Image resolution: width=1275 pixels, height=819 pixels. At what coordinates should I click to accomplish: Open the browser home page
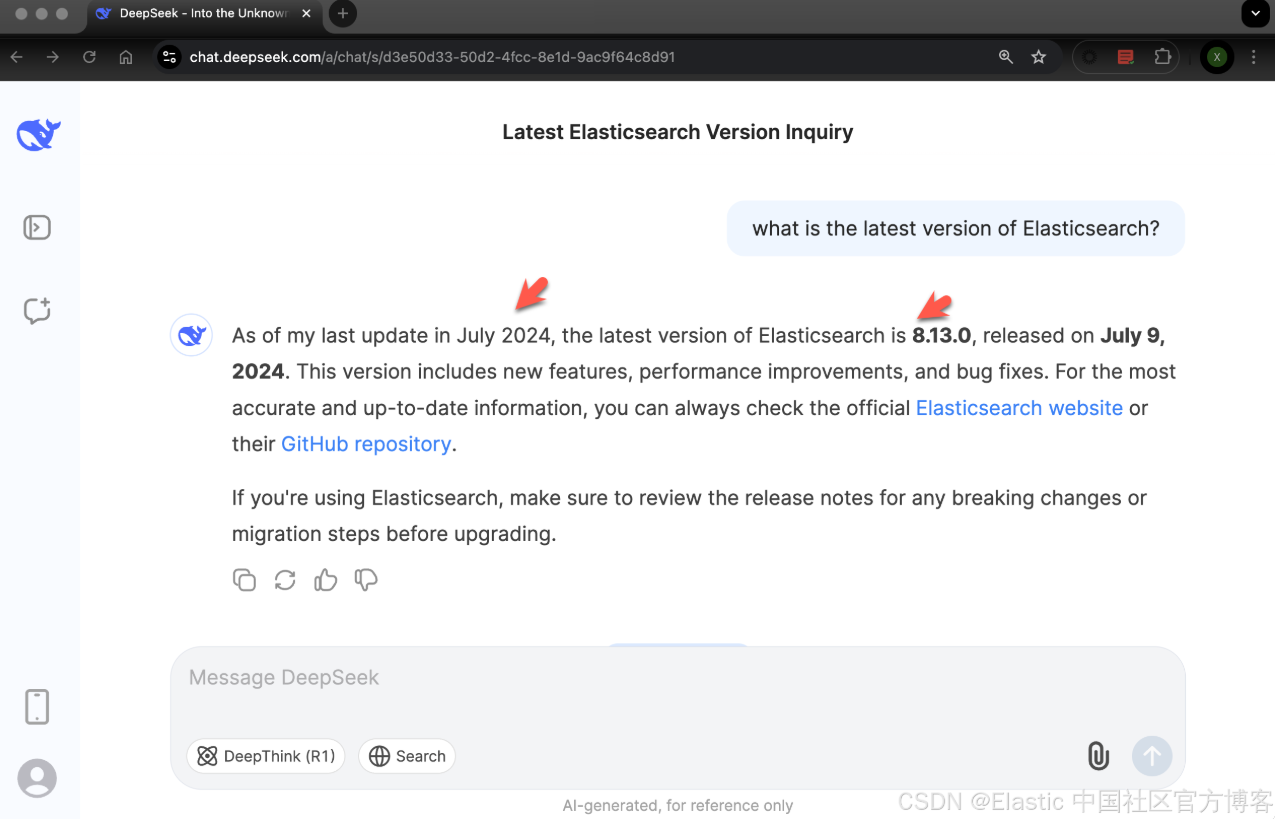tap(126, 57)
